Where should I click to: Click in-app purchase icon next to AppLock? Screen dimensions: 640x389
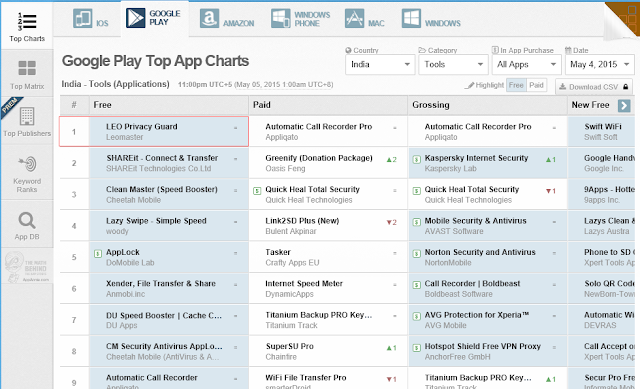pyautogui.click(x=98, y=254)
